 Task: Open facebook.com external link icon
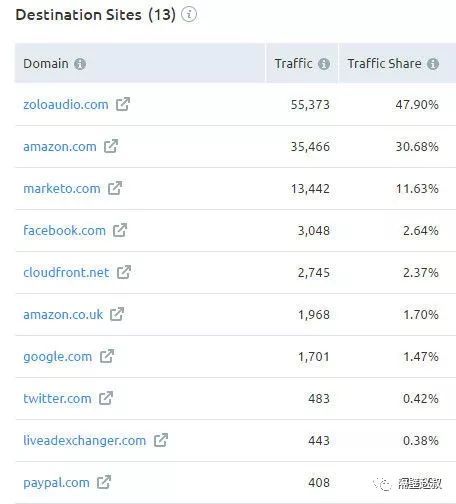point(120,230)
